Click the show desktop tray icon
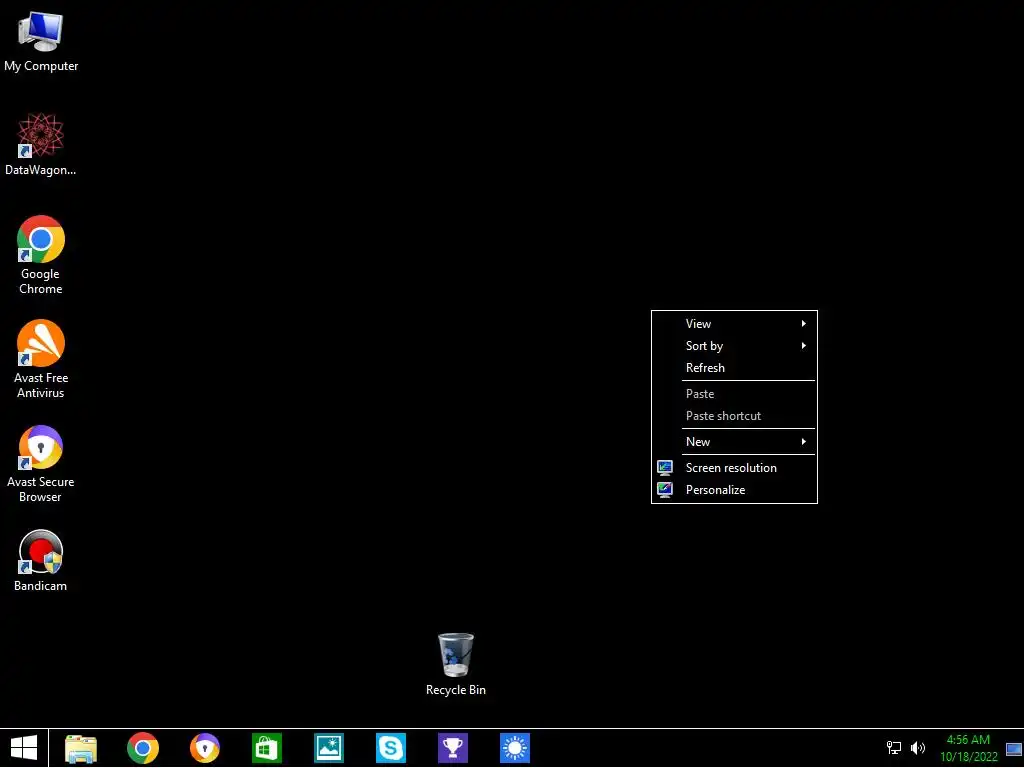 click(x=1014, y=749)
